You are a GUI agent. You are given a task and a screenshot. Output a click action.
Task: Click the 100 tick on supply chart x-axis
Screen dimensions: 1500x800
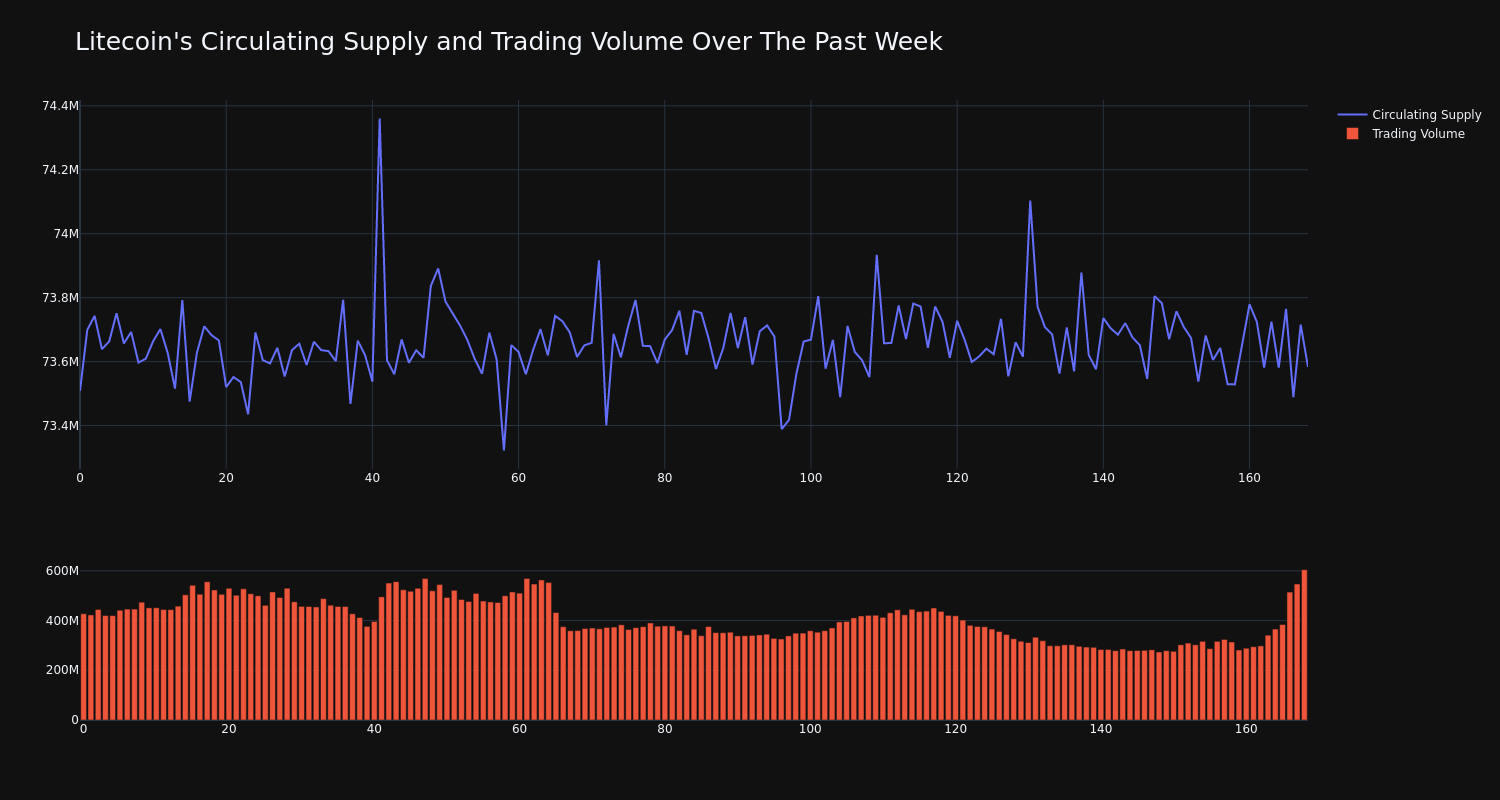pos(810,478)
